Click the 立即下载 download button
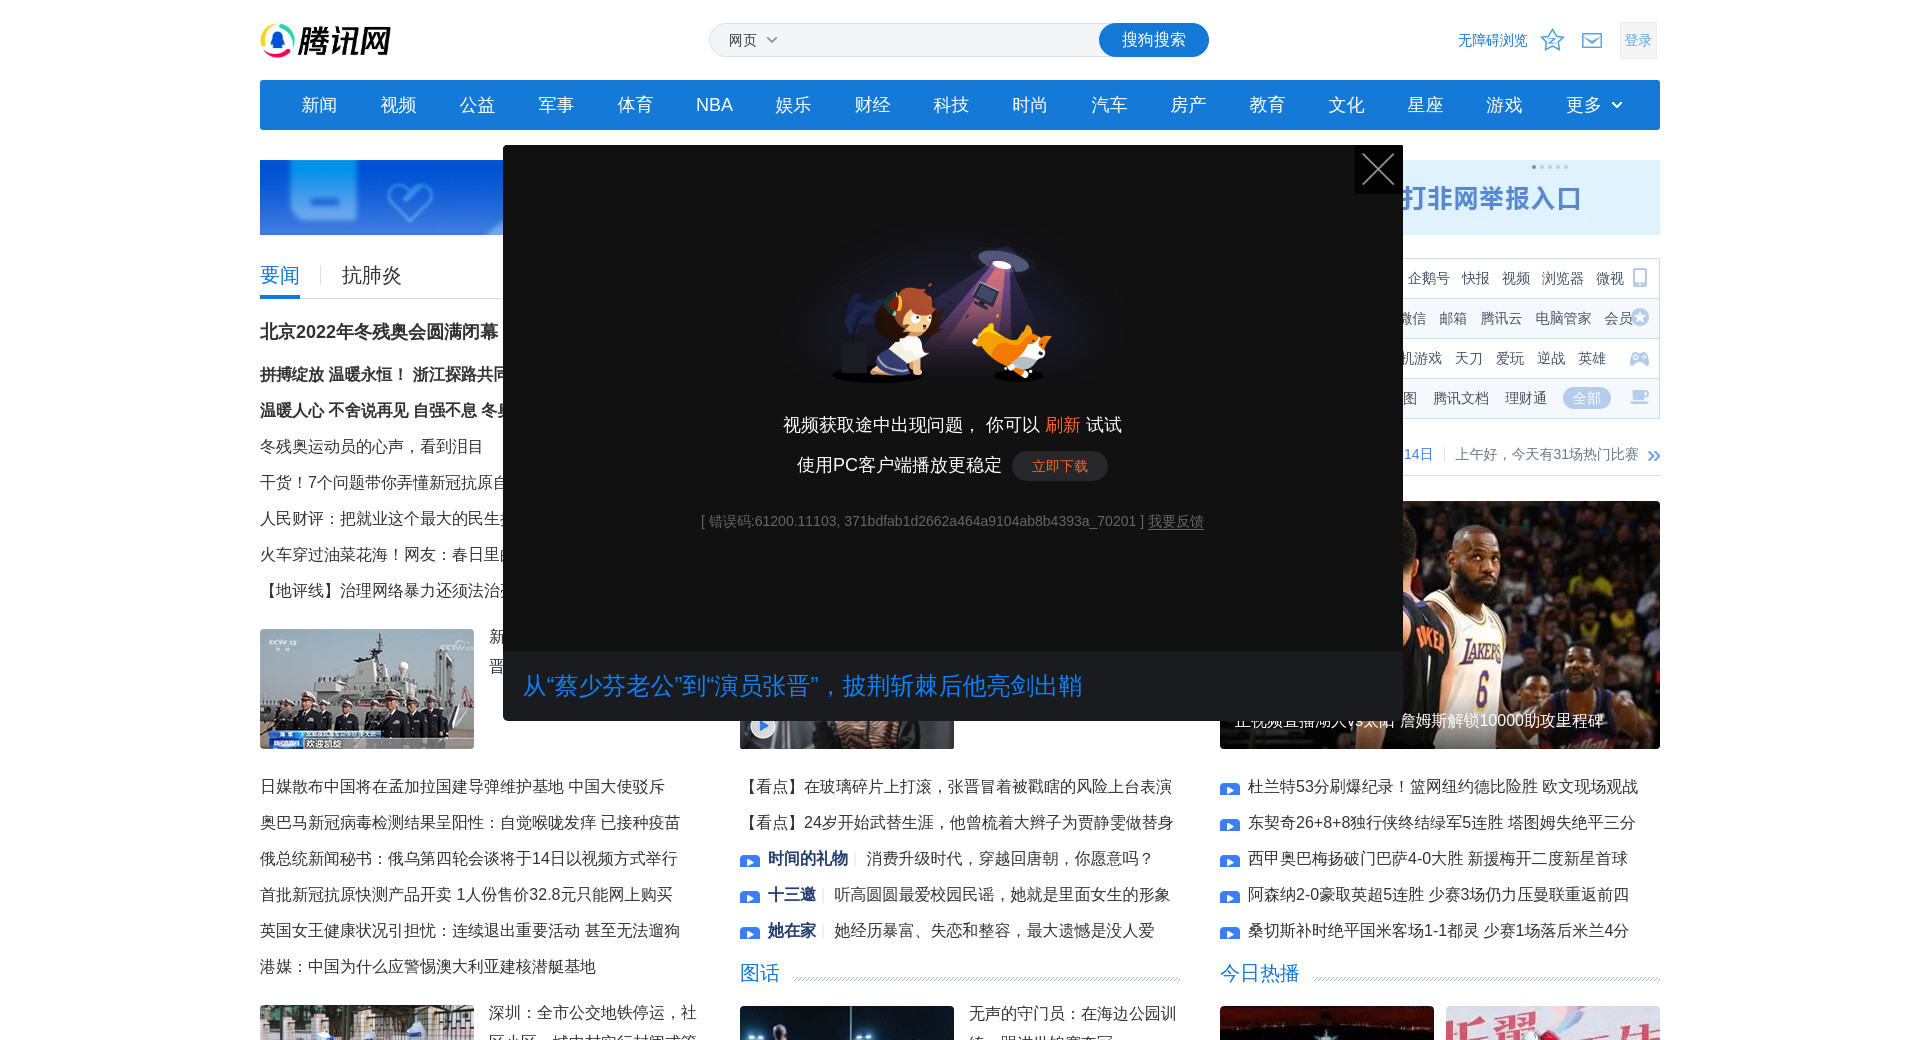This screenshot has width=1920, height=1040. point(1059,466)
